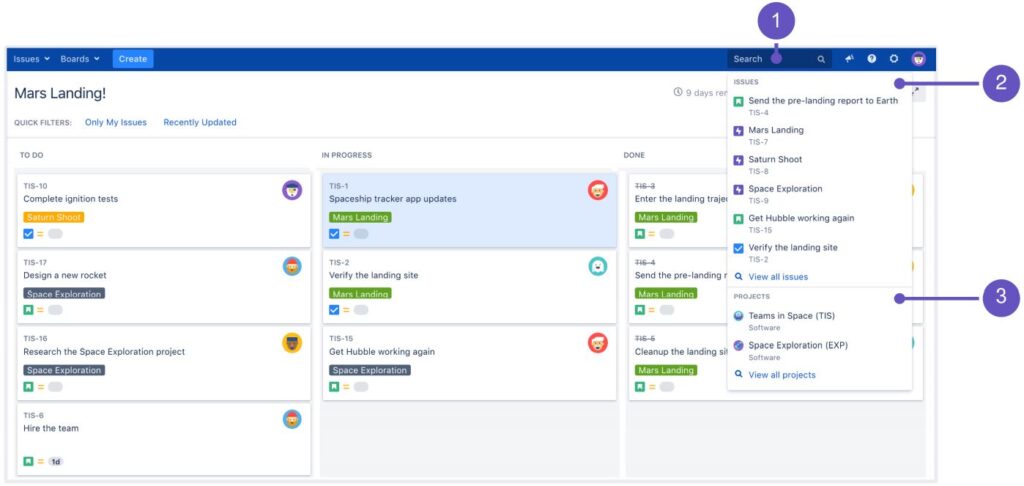The height and width of the screenshot is (486, 1024).
Task: Click assignee avatar on TIS-2 card
Action: (x=598, y=267)
